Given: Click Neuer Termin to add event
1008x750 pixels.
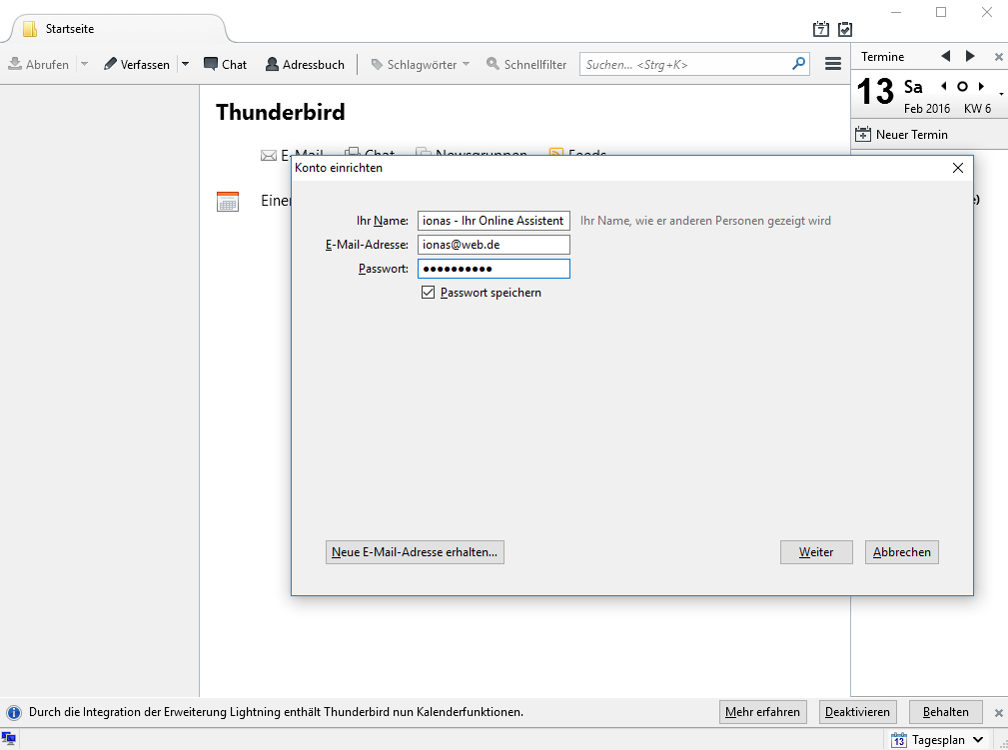Looking at the screenshot, I should (x=901, y=134).
